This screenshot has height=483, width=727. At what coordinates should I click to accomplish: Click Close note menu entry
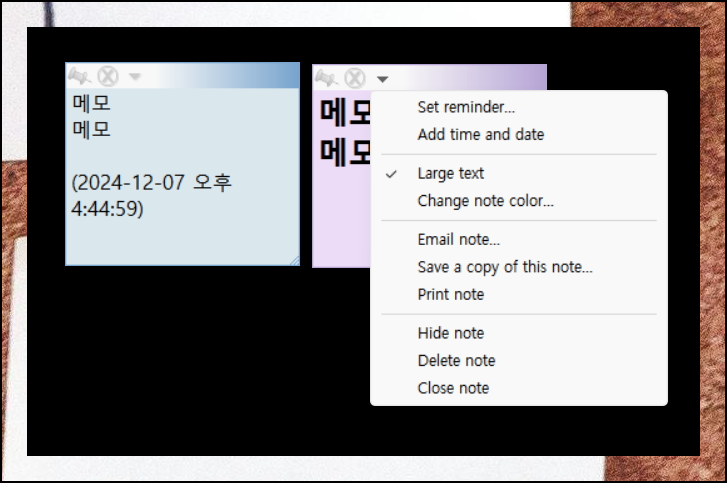519,388
